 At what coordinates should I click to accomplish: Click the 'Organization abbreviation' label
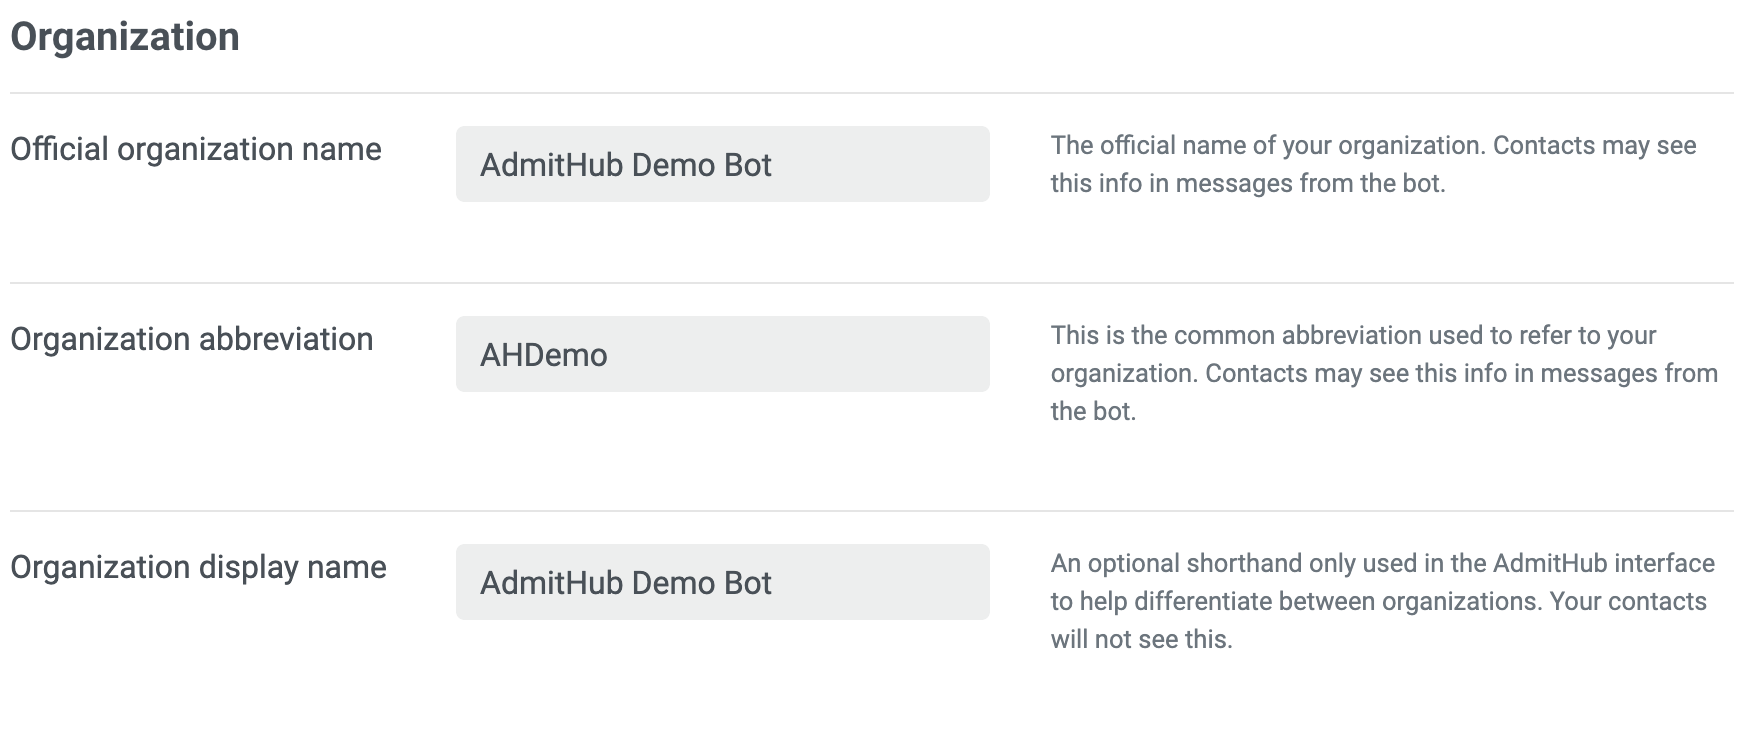point(192,339)
